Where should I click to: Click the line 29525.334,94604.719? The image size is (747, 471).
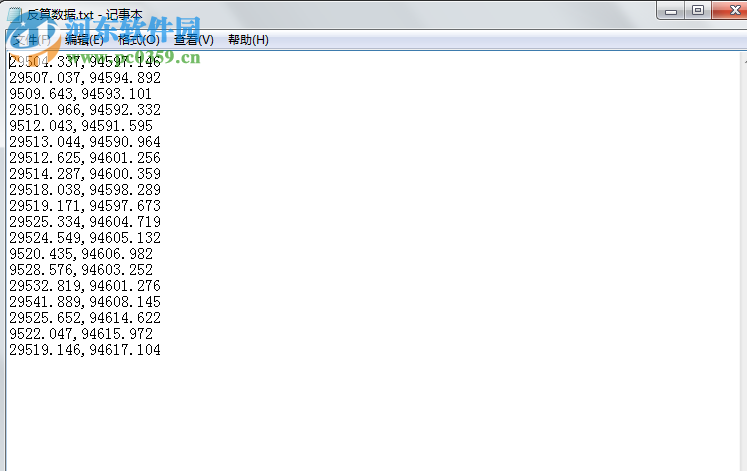tap(85, 222)
